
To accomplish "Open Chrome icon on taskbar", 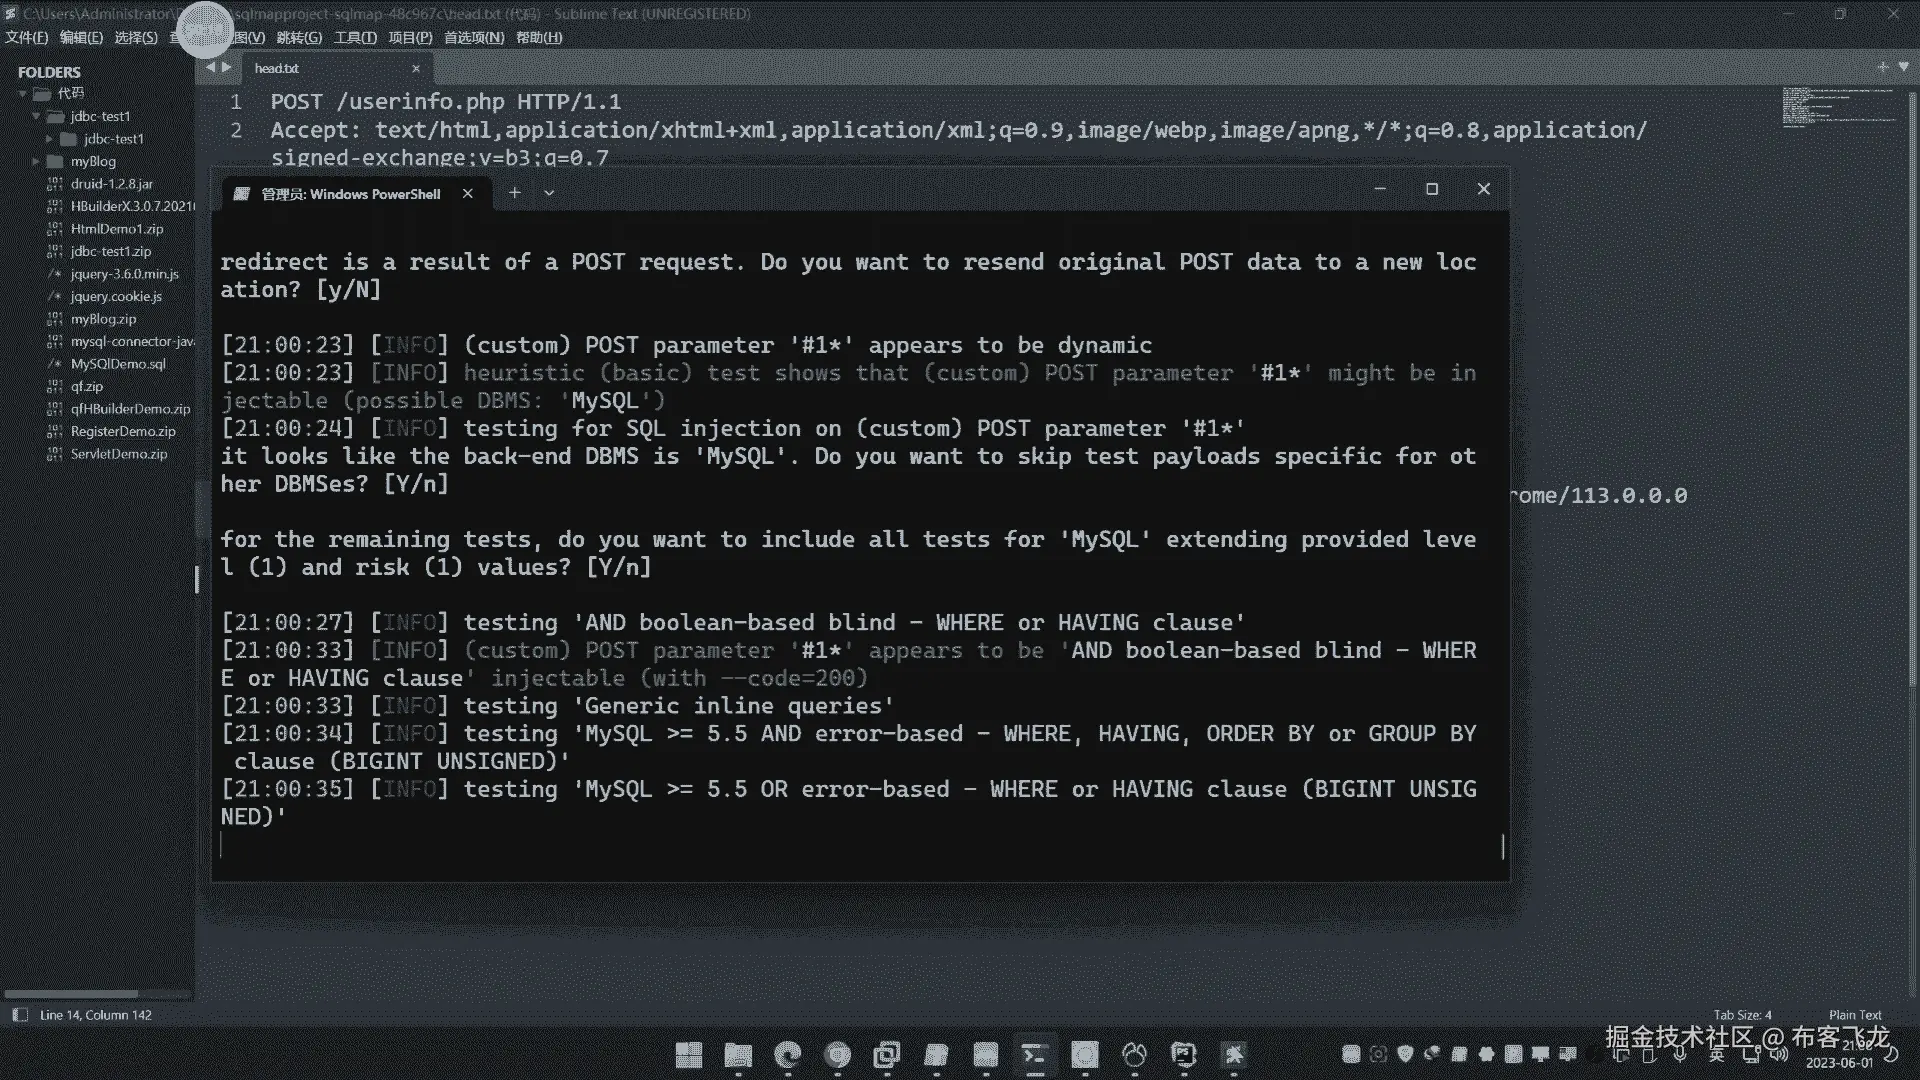I will pyautogui.click(x=838, y=1055).
